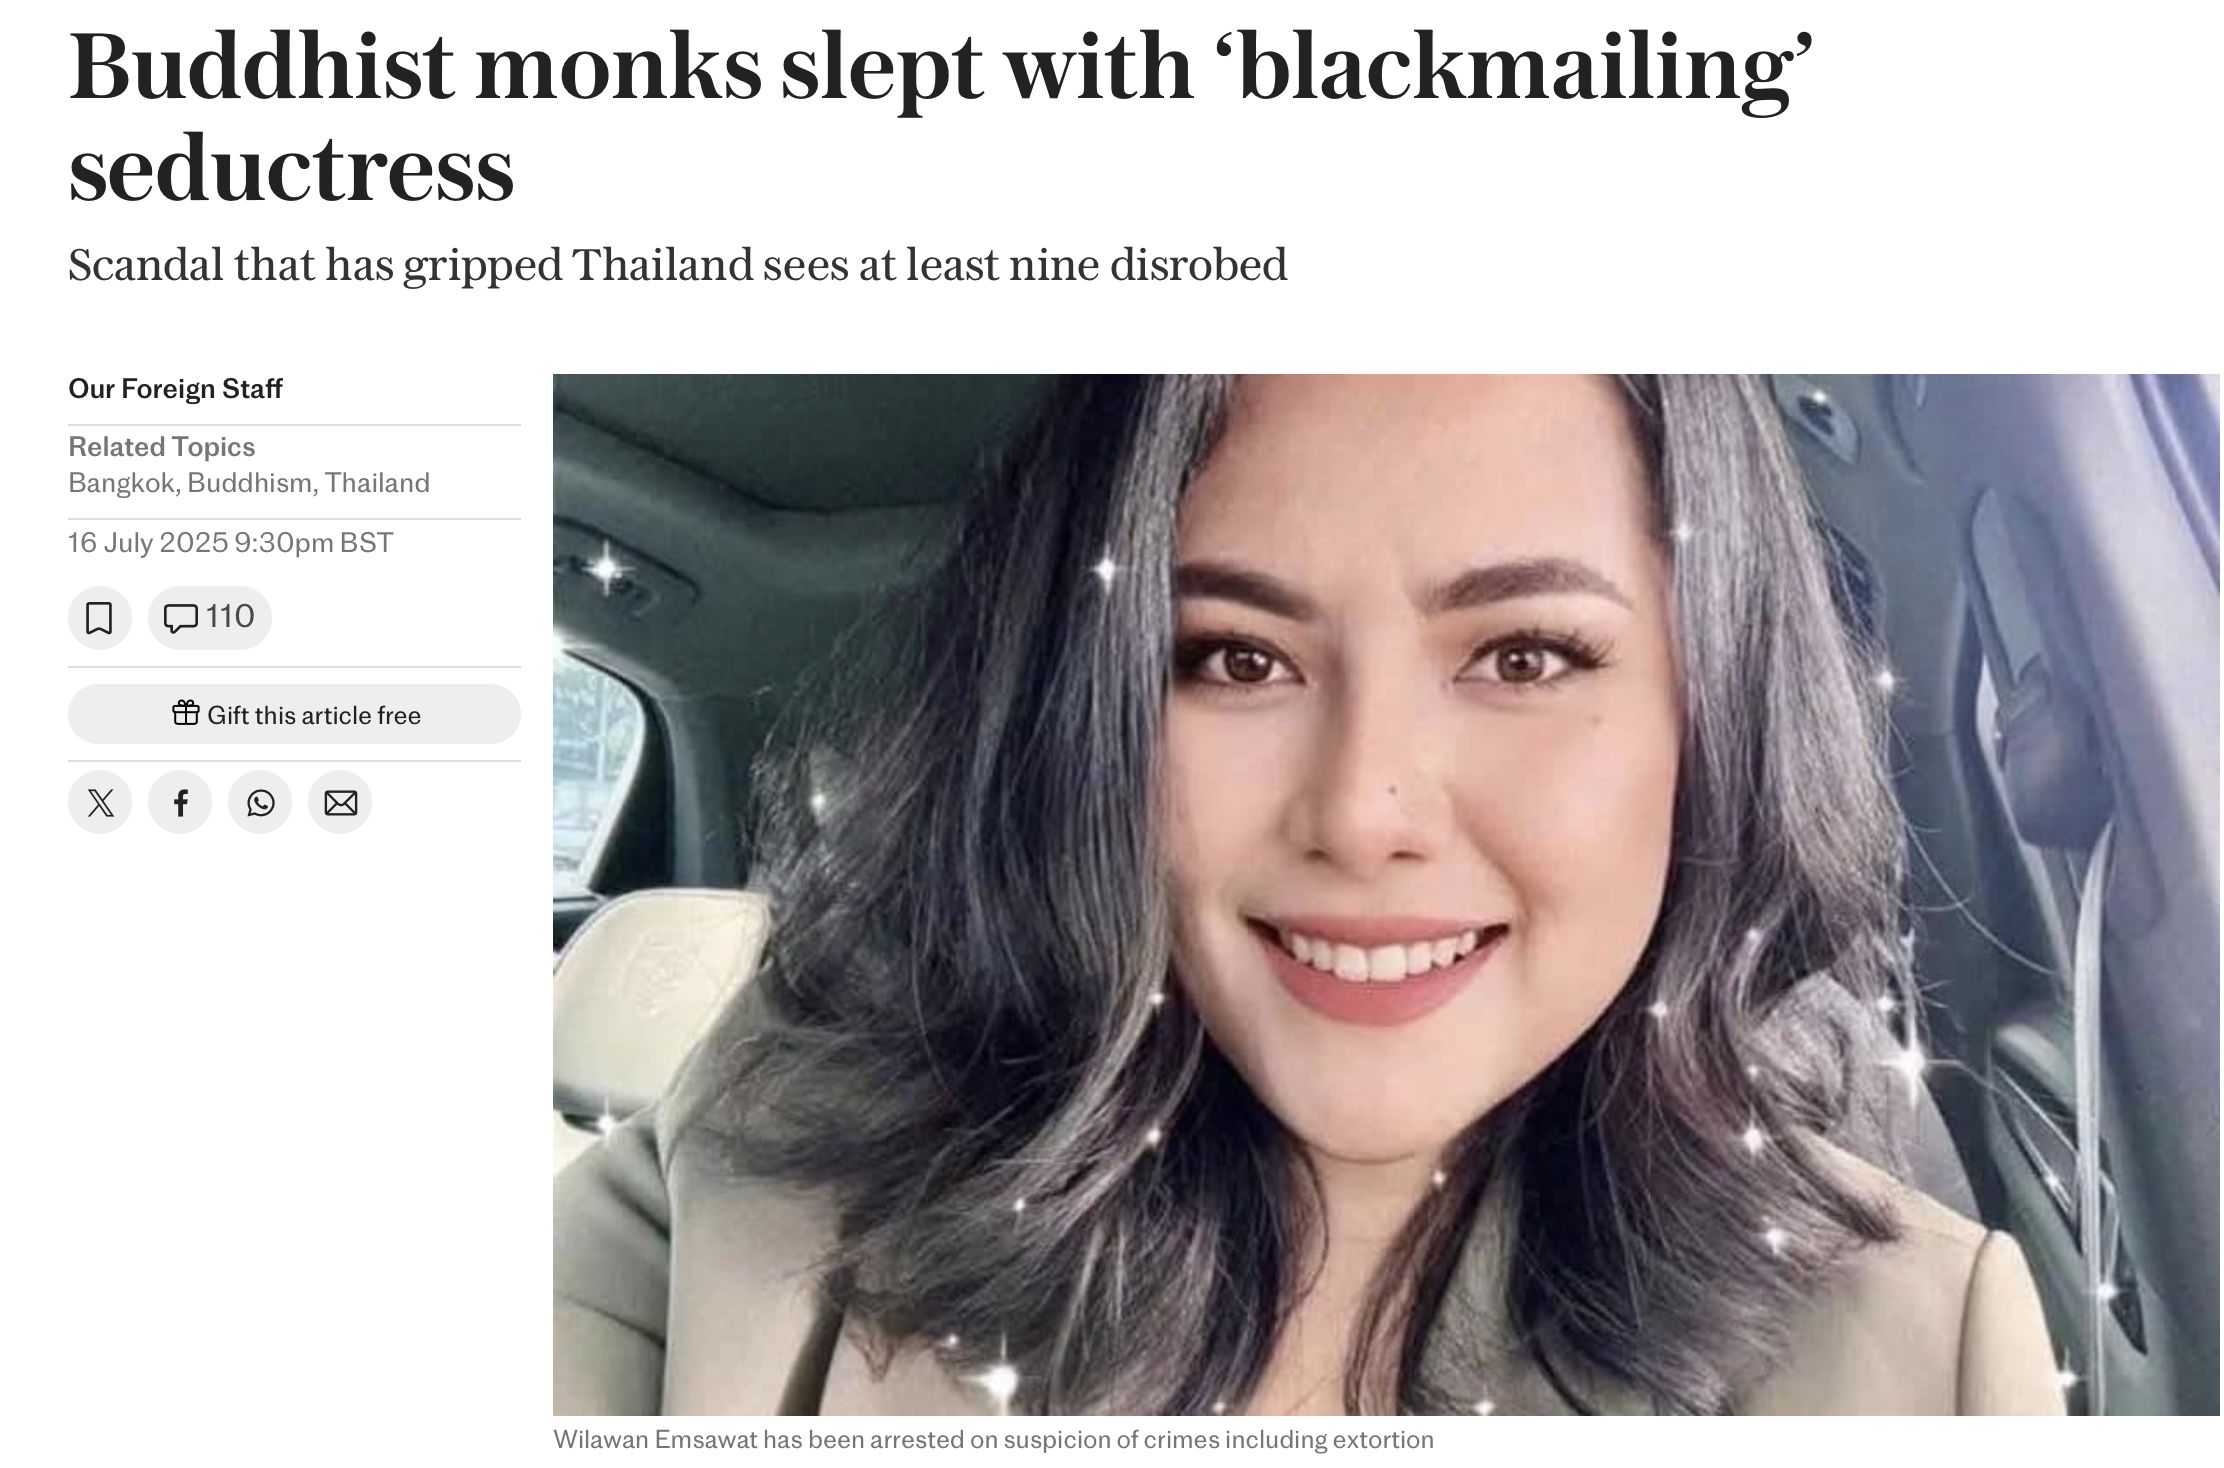2224x1468 pixels.
Task: Click the 110 comment count number
Action: [x=230, y=617]
